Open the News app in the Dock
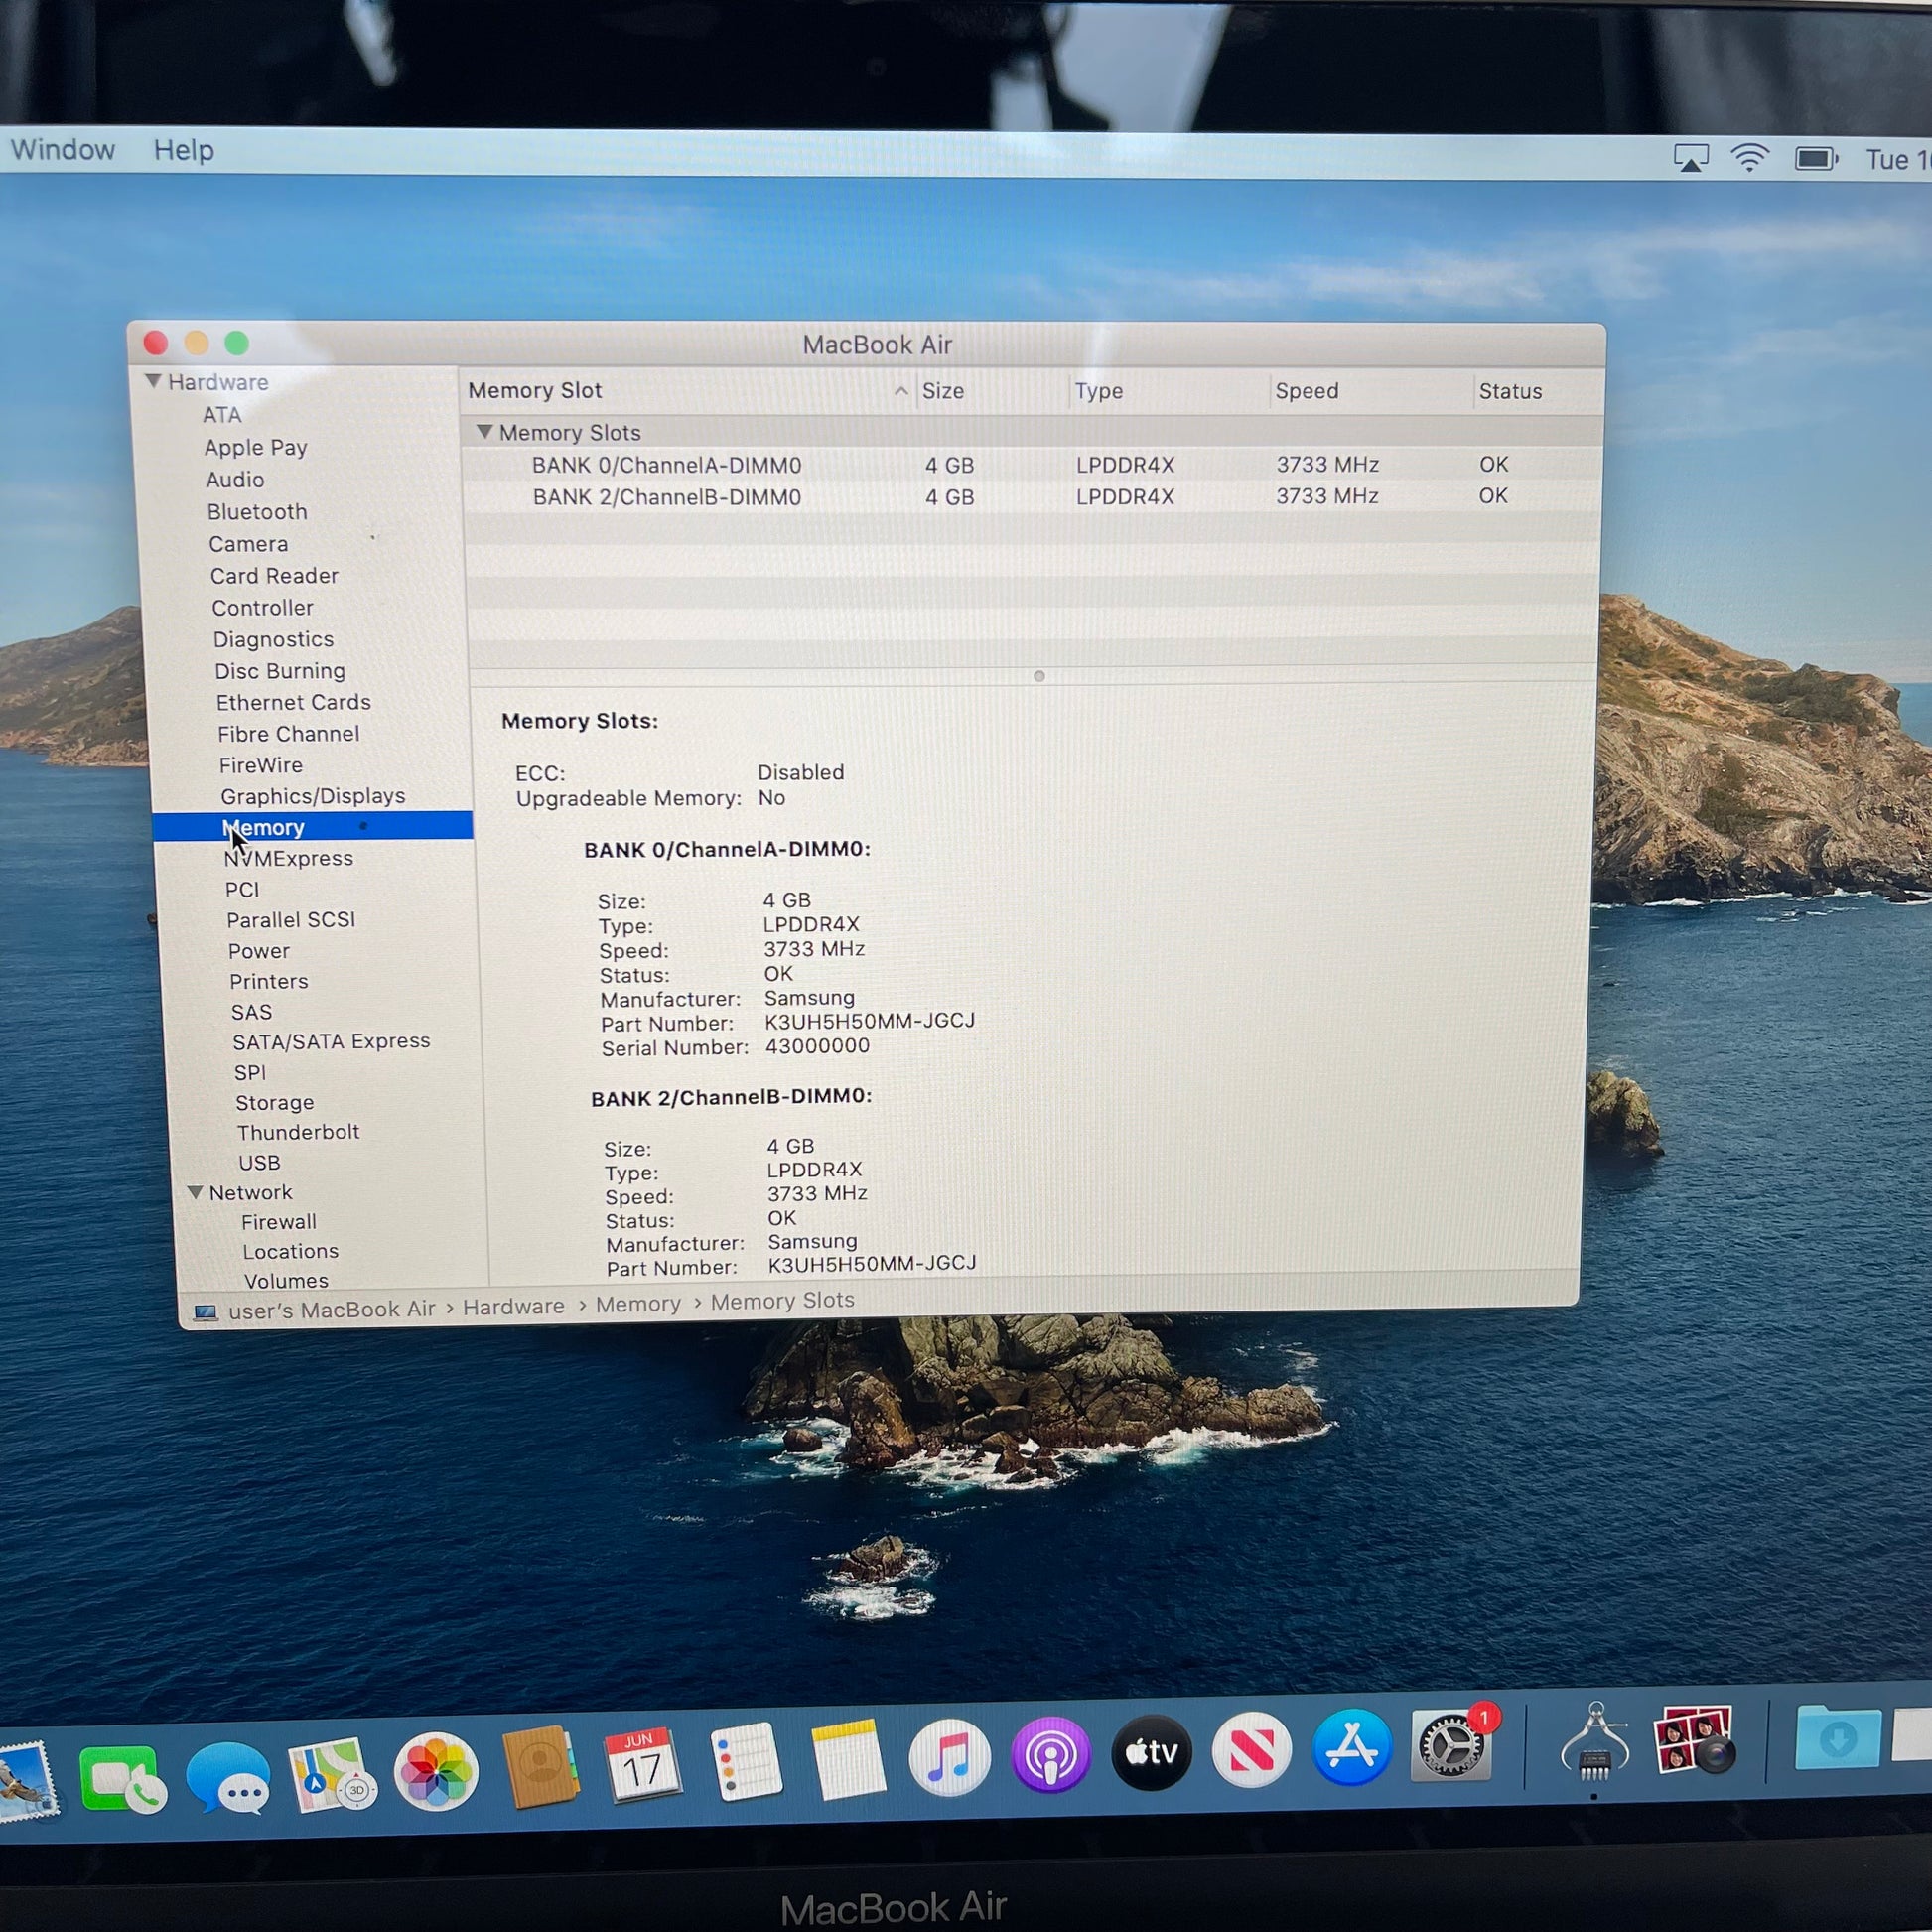This screenshot has width=1932, height=1932. (1251, 1750)
